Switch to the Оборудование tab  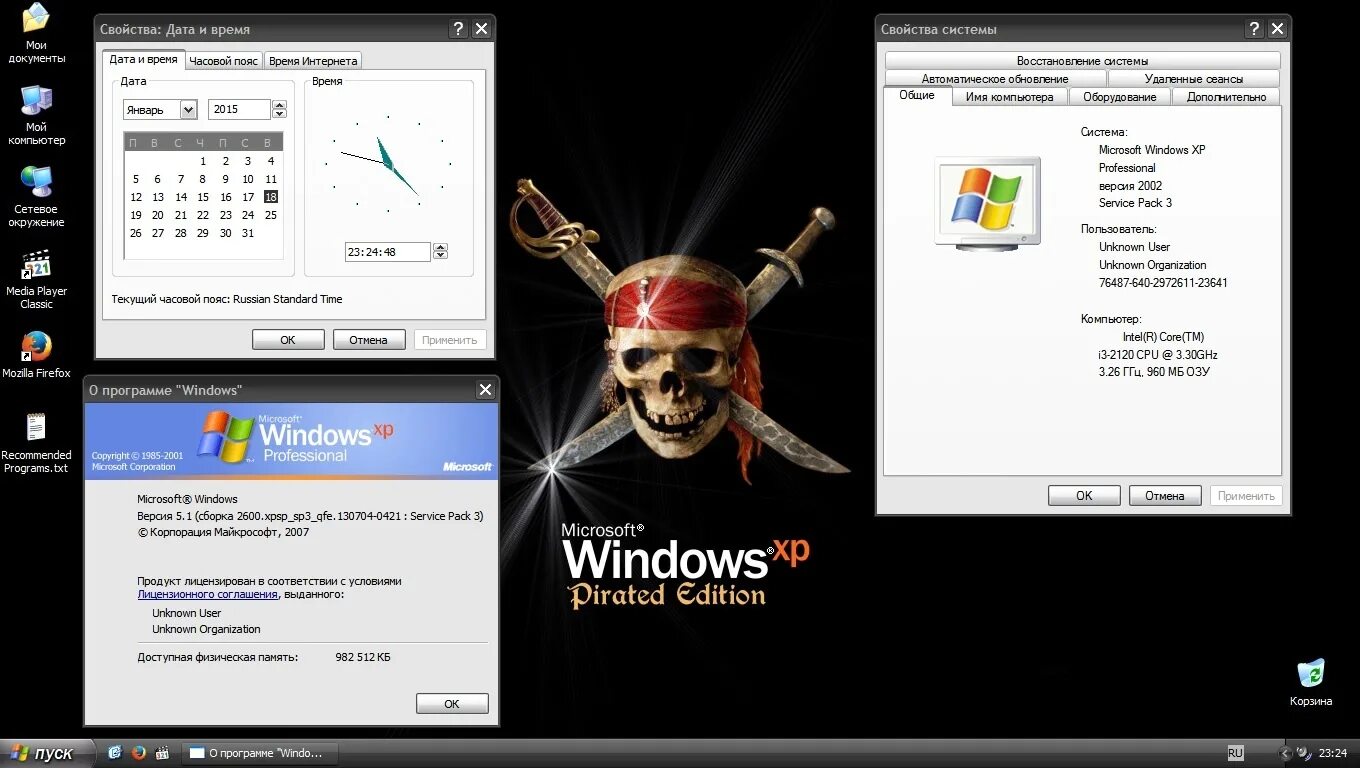pyautogui.click(x=1119, y=97)
